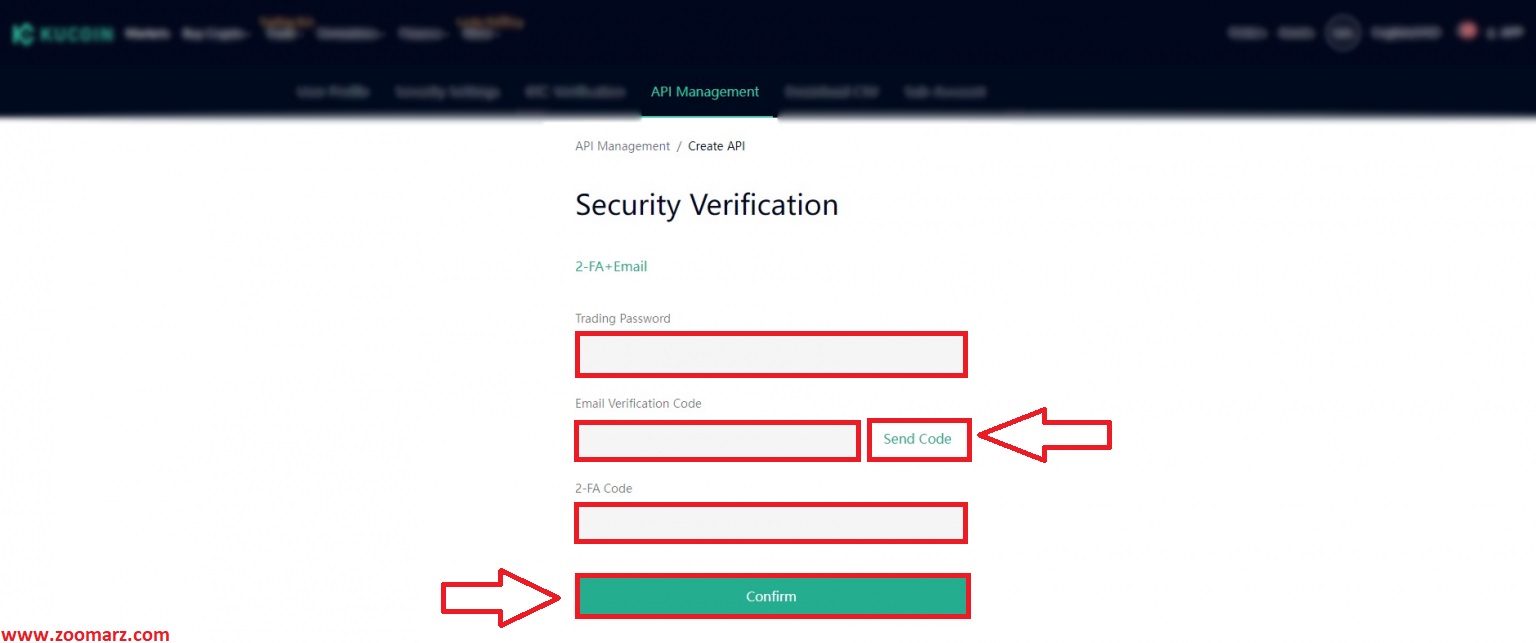The image size is (1536, 643).
Task: Click Send Code for email verification
Action: coord(918,439)
